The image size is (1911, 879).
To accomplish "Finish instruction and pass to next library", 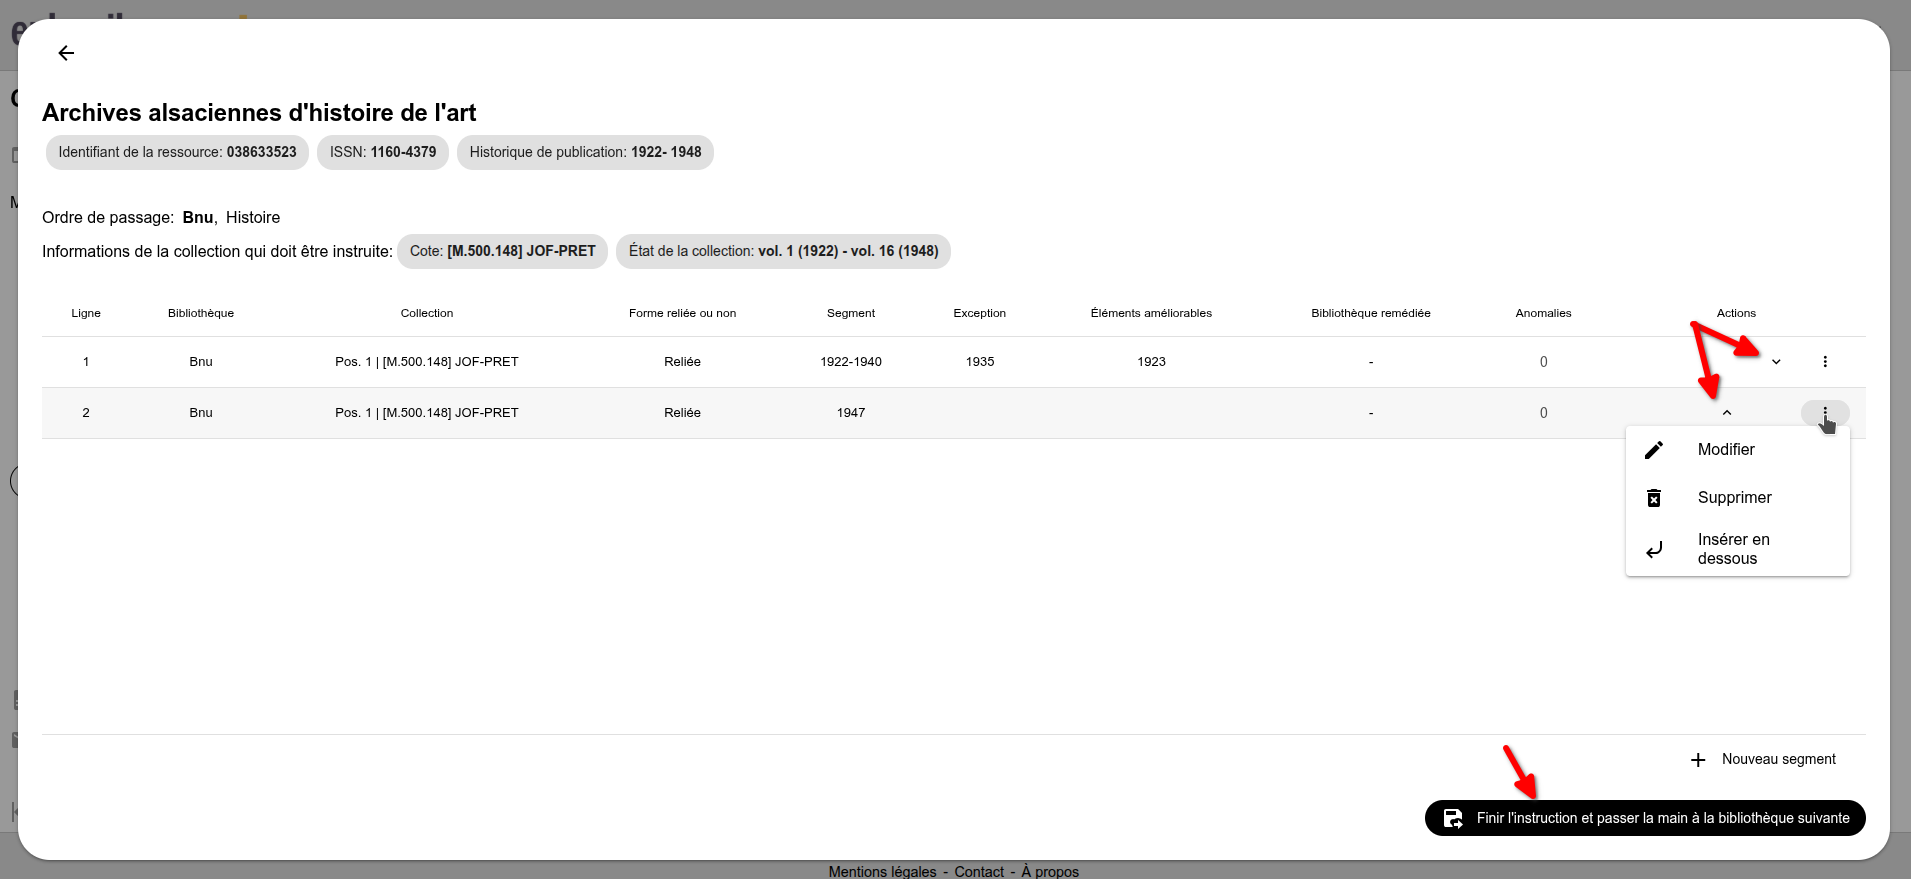I will pyautogui.click(x=1661, y=818).
